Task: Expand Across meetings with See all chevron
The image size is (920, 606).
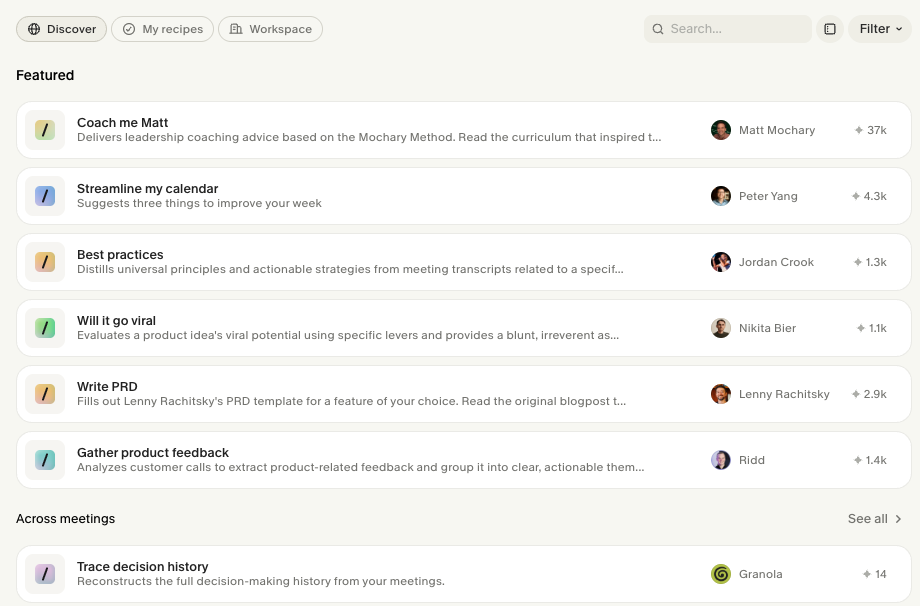Action: (898, 519)
